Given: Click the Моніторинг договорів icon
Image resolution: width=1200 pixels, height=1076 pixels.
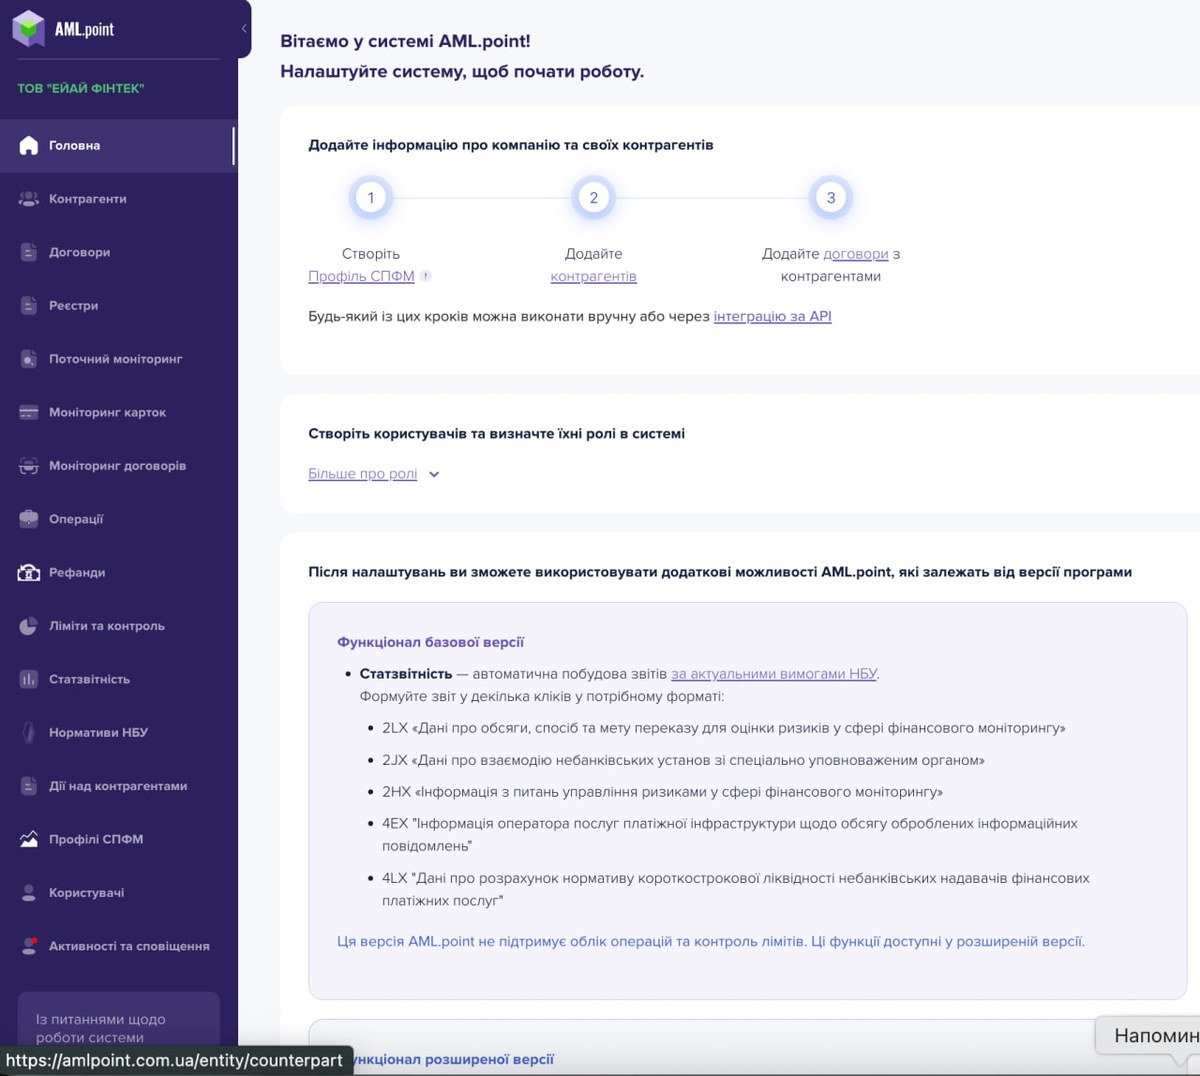Looking at the screenshot, I should pos(29,466).
